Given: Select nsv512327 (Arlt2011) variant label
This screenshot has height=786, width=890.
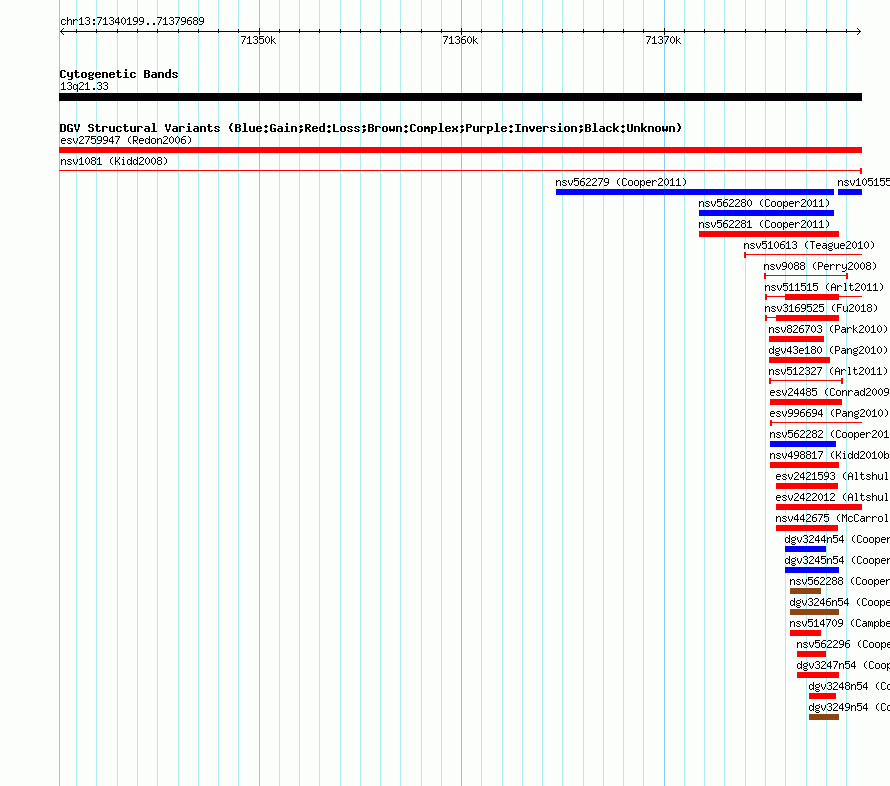Looking at the screenshot, I should [x=828, y=371].
